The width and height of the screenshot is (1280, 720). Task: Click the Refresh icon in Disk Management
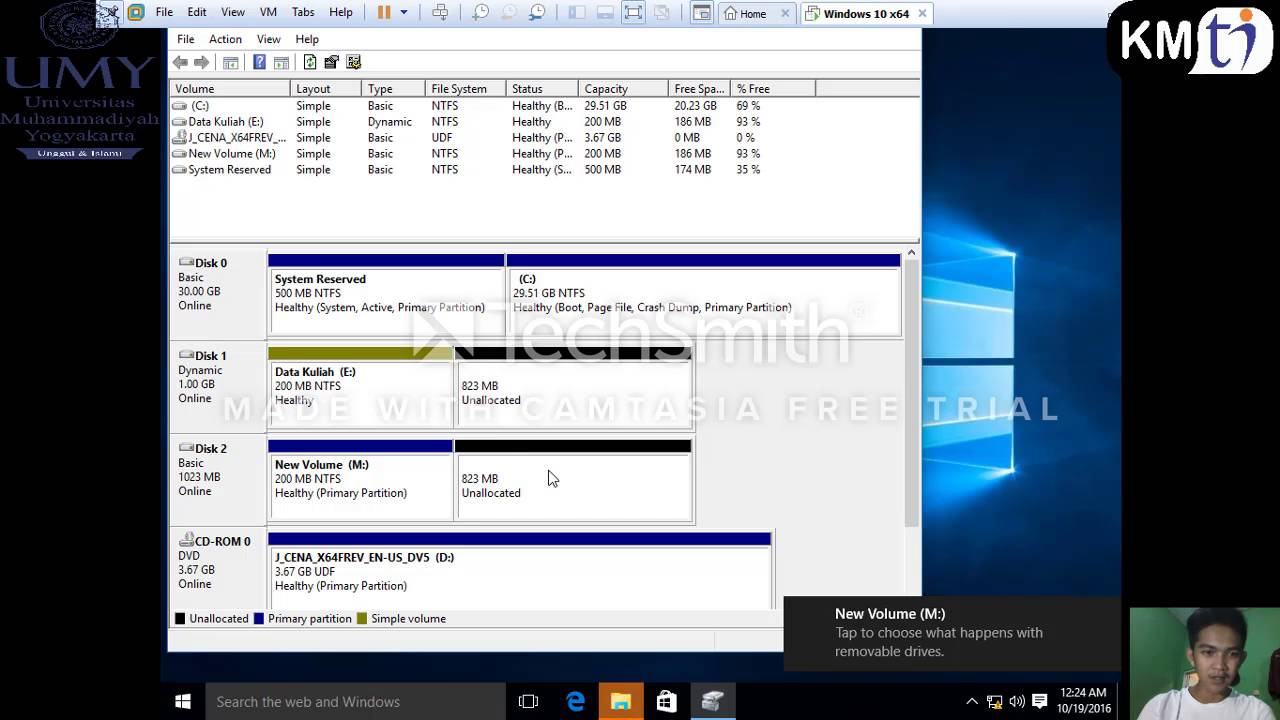310,62
